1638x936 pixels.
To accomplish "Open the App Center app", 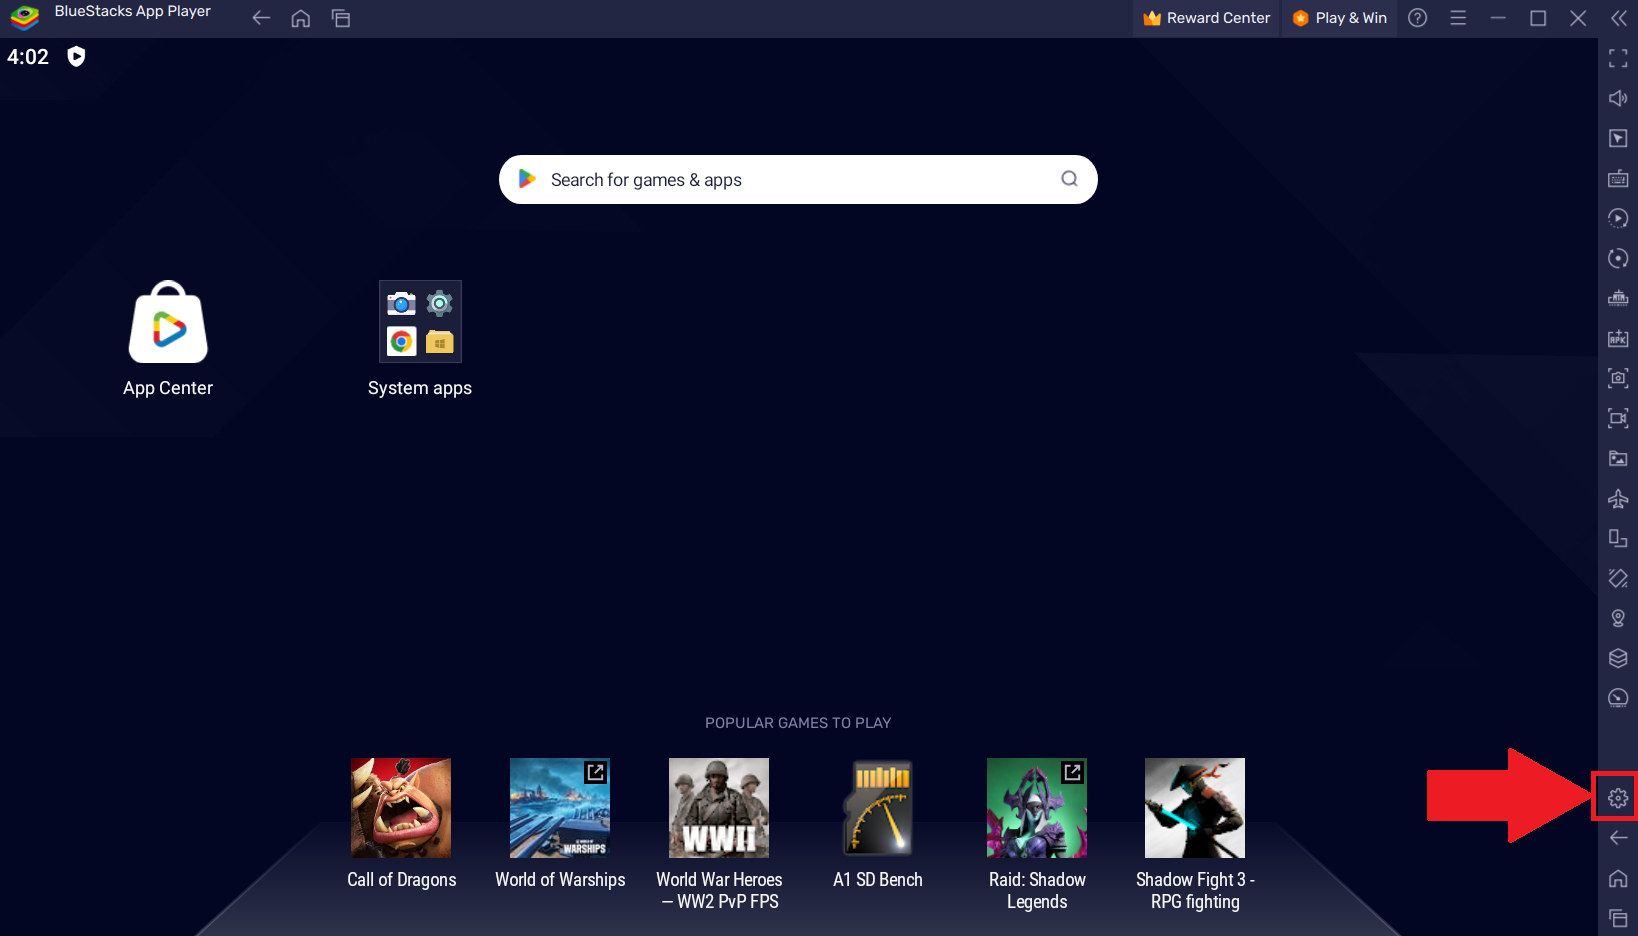I will click(x=168, y=340).
